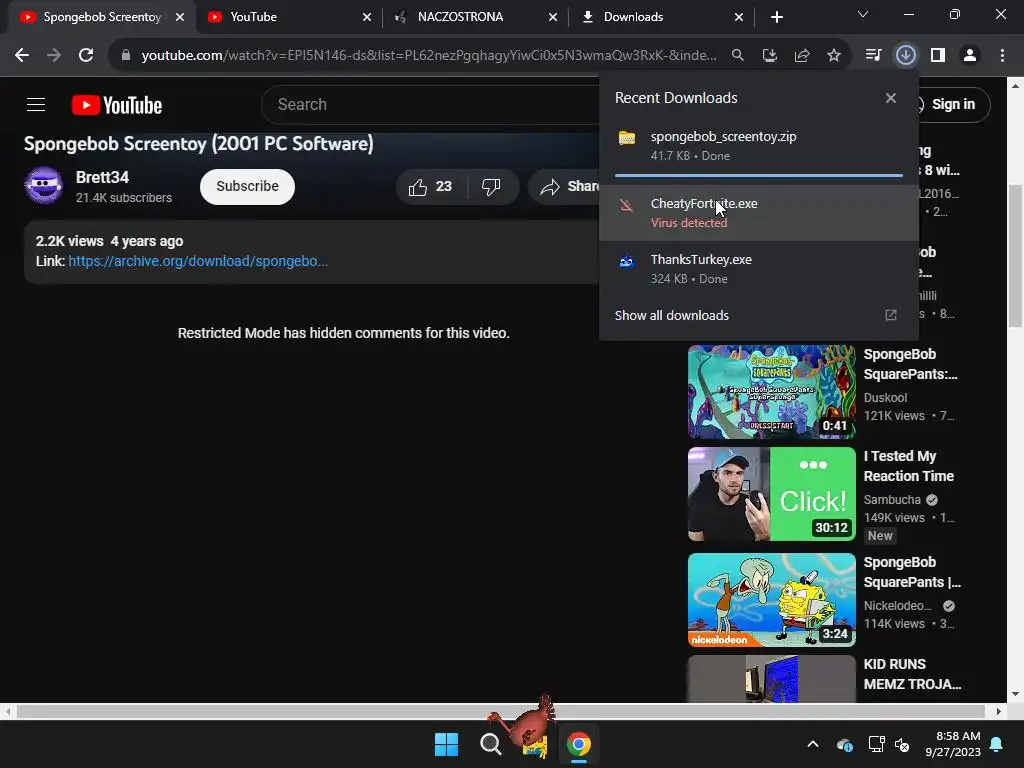Open the Brett34 channel avatar
This screenshot has width=1024, height=768.
coord(43,185)
